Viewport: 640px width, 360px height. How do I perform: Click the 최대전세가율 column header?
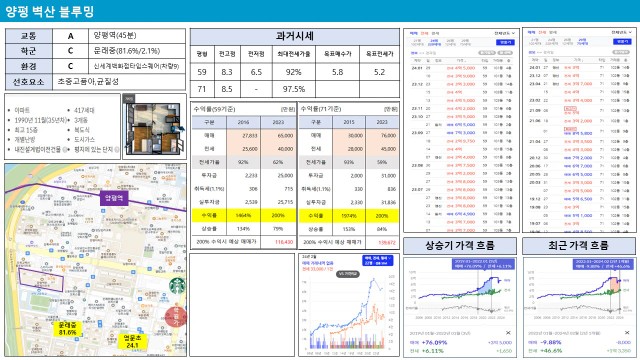(x=293, y=54)
